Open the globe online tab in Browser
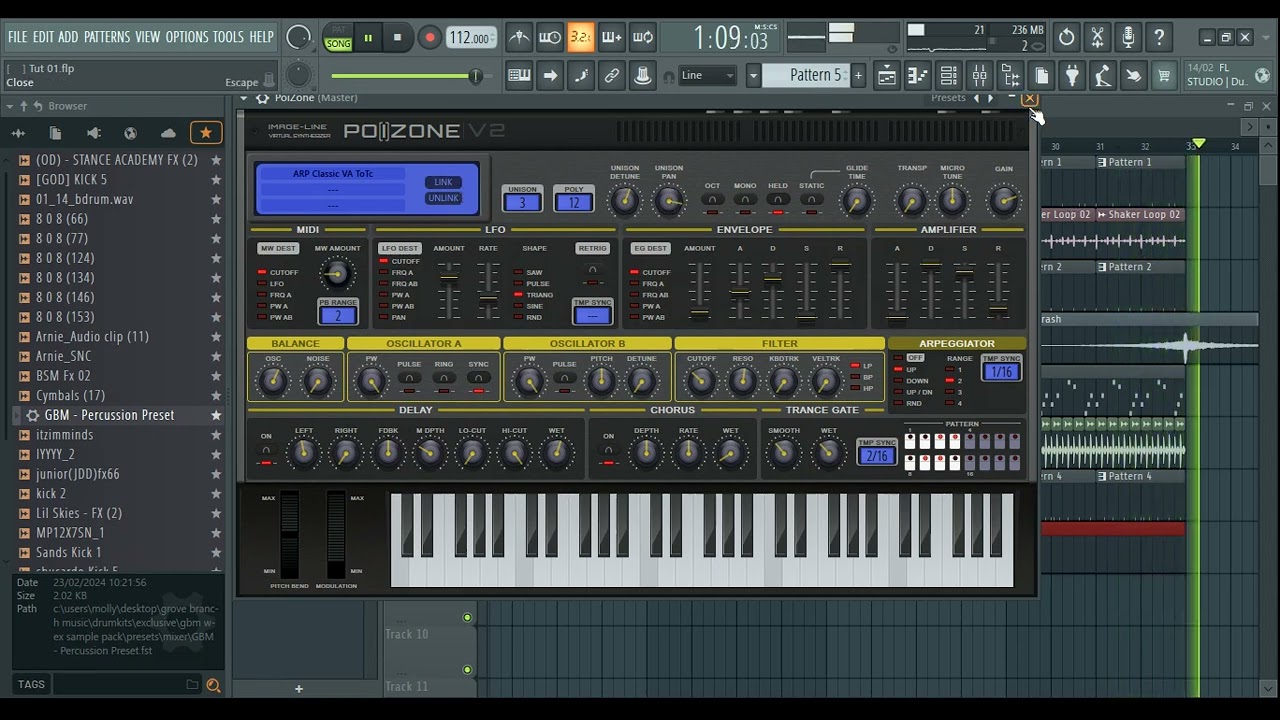This screenshot has height=720, width=1280. point(130,132)
